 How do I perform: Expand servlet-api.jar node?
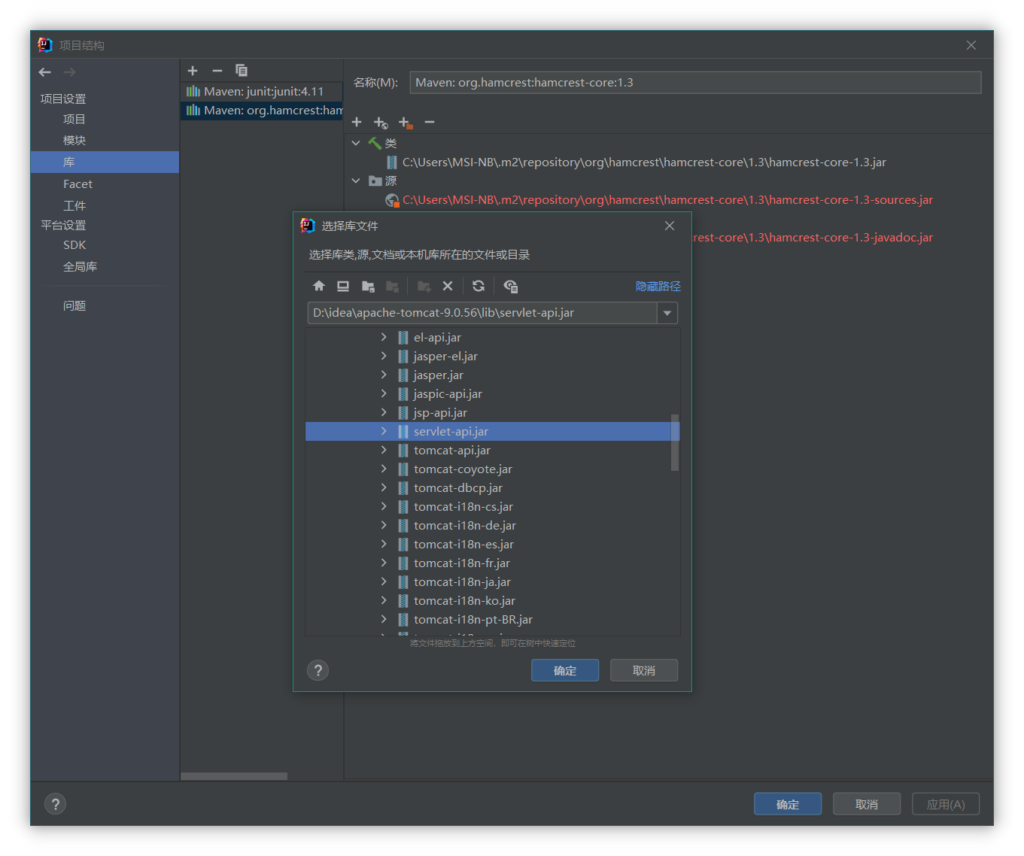coord(384,431)
